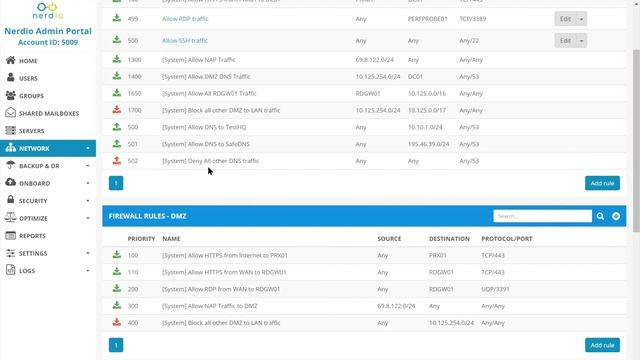Open the Allow SSH traffic rule link
The image size is (640, 360).
185,40
